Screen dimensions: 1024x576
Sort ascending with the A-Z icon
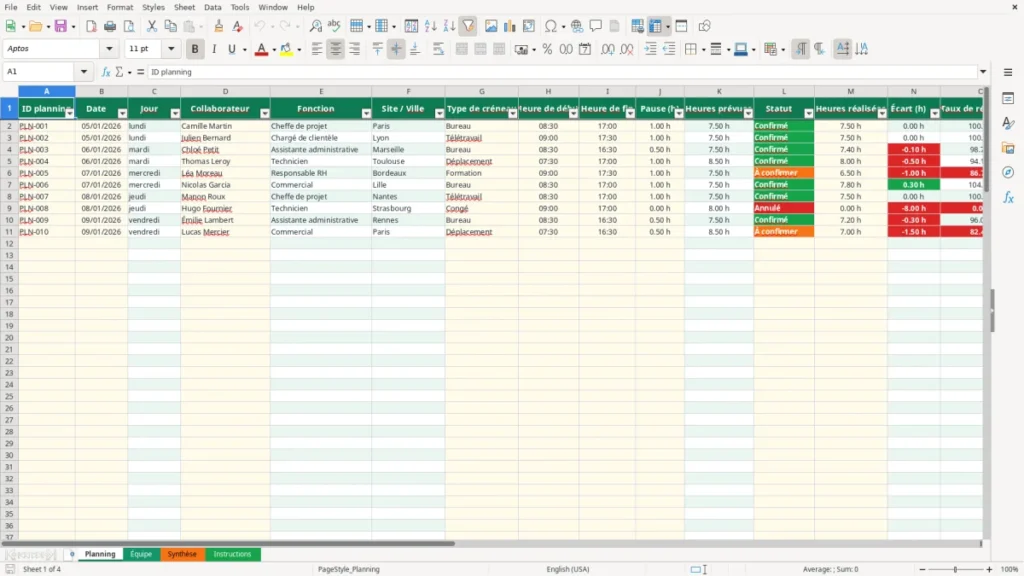tap(430, 26)
